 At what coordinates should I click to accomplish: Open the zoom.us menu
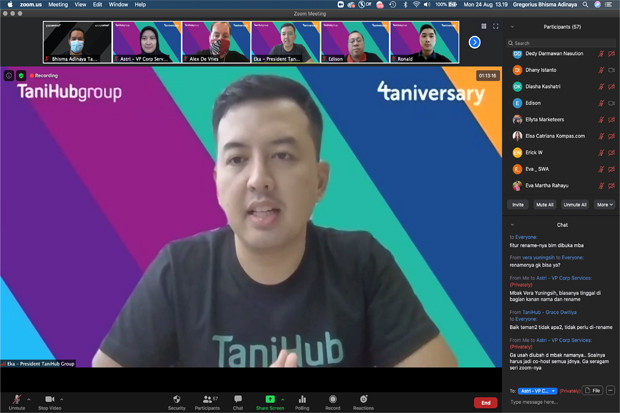tap(30, 4)
